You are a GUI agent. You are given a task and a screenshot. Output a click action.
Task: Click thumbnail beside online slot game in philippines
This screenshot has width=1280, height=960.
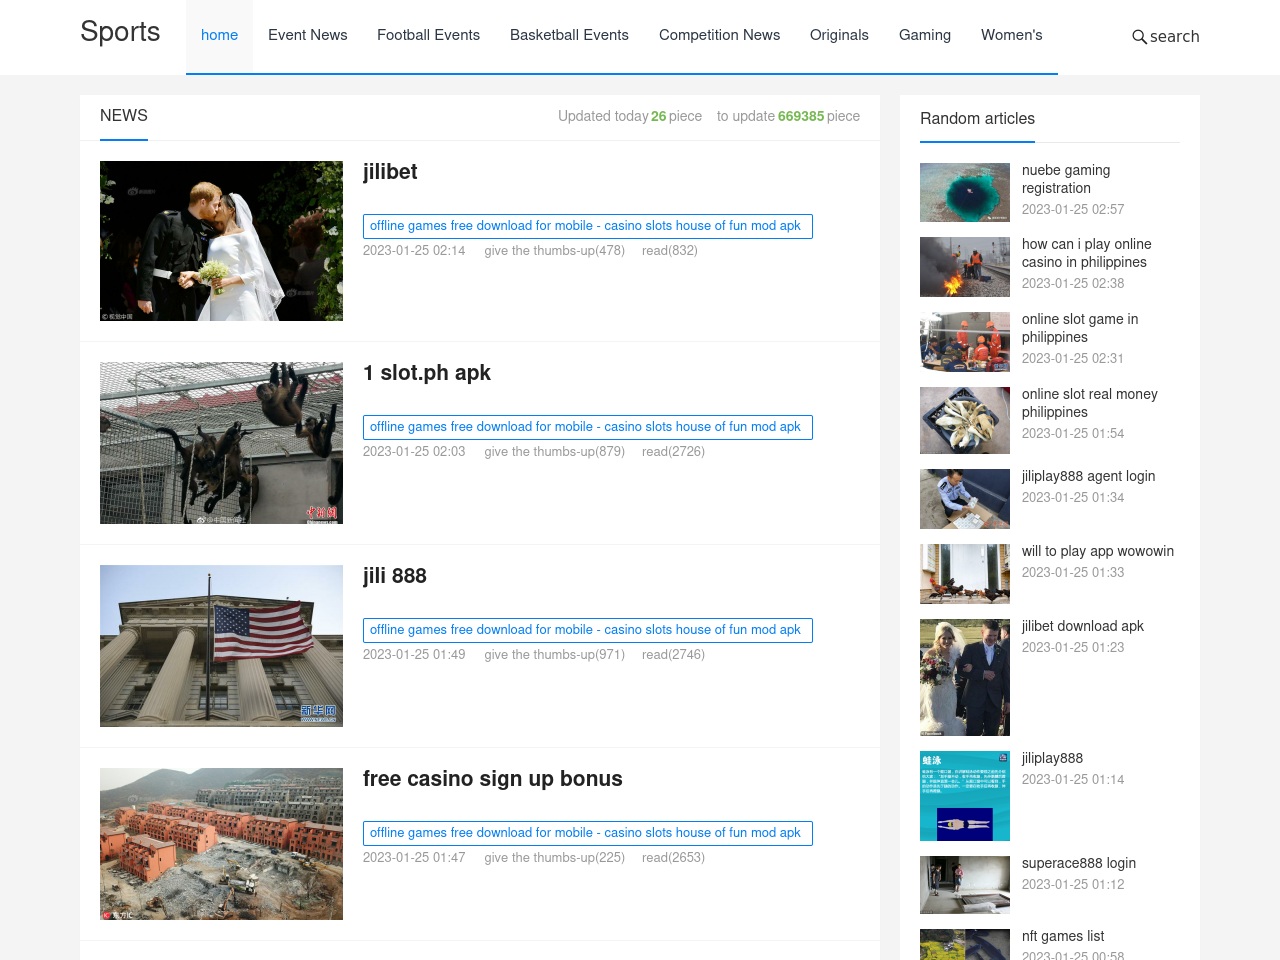(965, 342)
